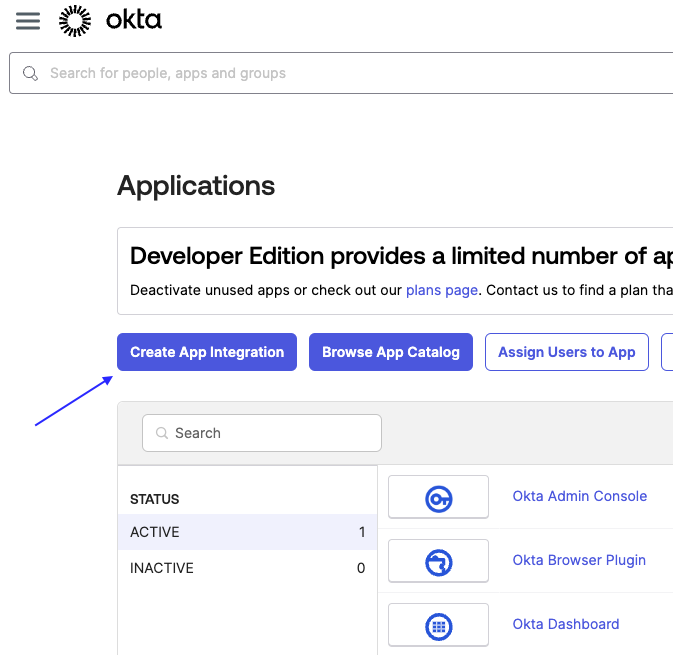673x655 pixels.
Task: Open the Okta Browser Plugin link
Action: coord(579,560)
